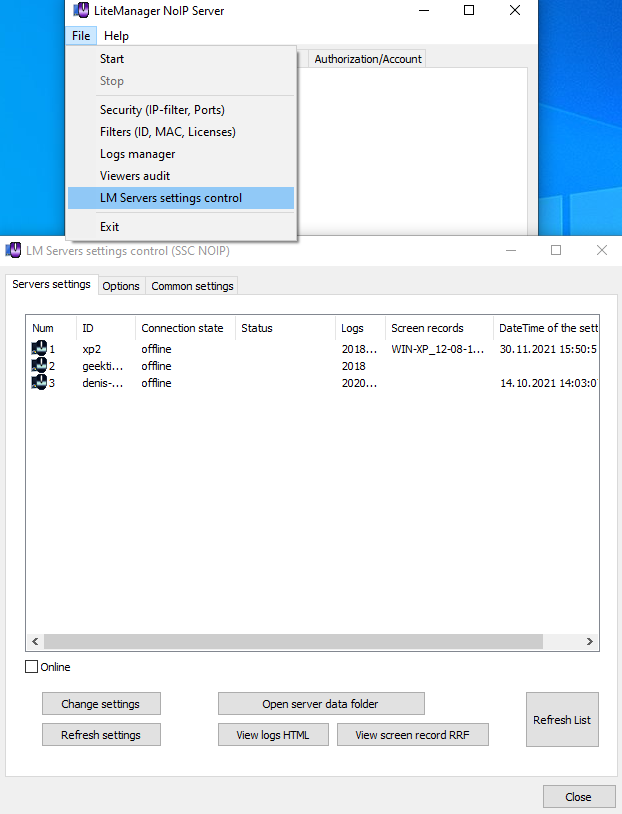
Task: Click the Logs column header
Action: [x=360, y=328]
